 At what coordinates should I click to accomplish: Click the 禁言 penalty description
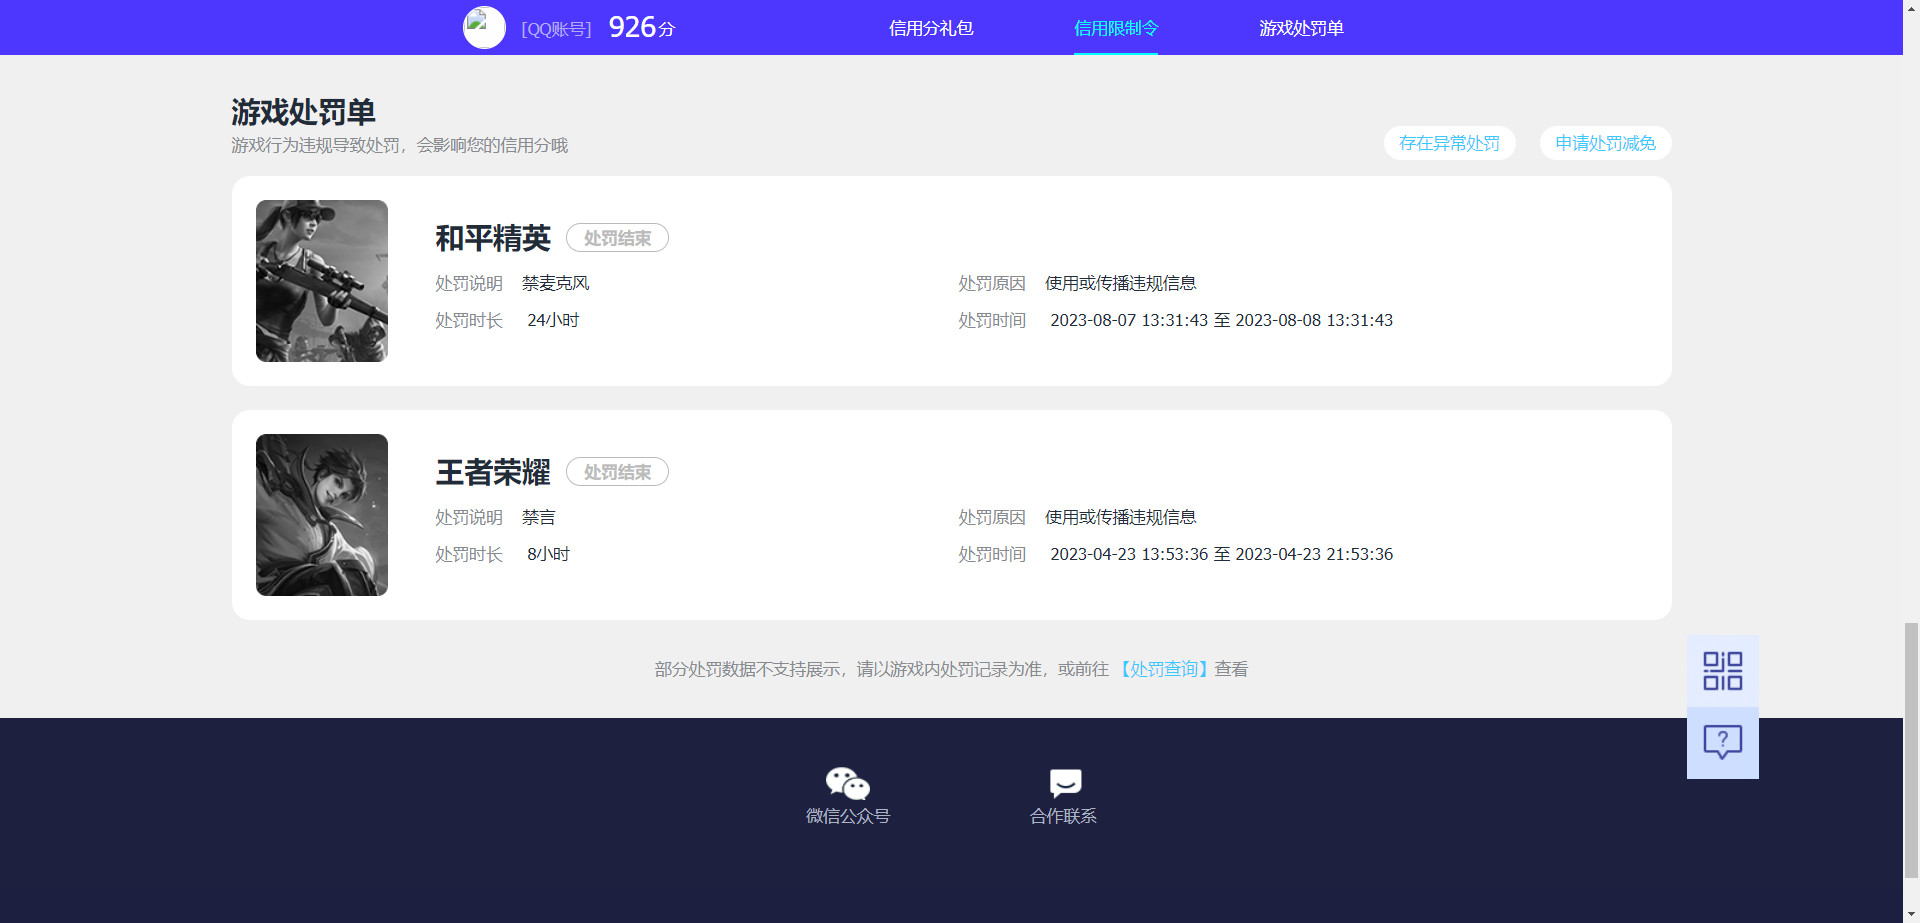point(539,517)
